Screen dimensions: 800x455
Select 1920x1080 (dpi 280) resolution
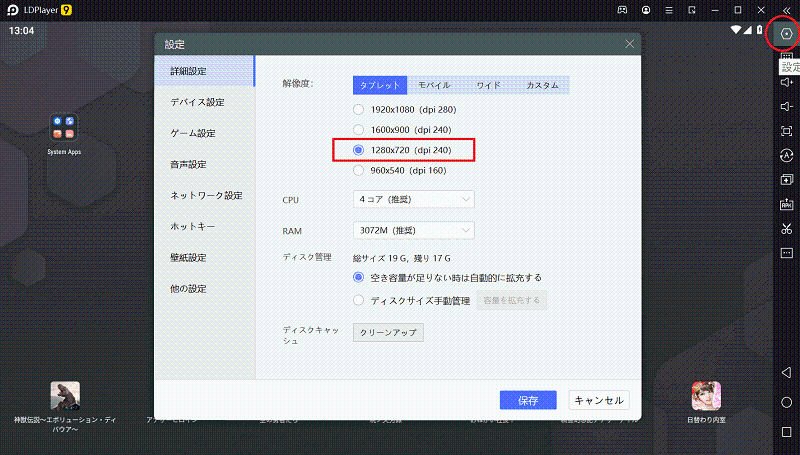click(359, 108)
